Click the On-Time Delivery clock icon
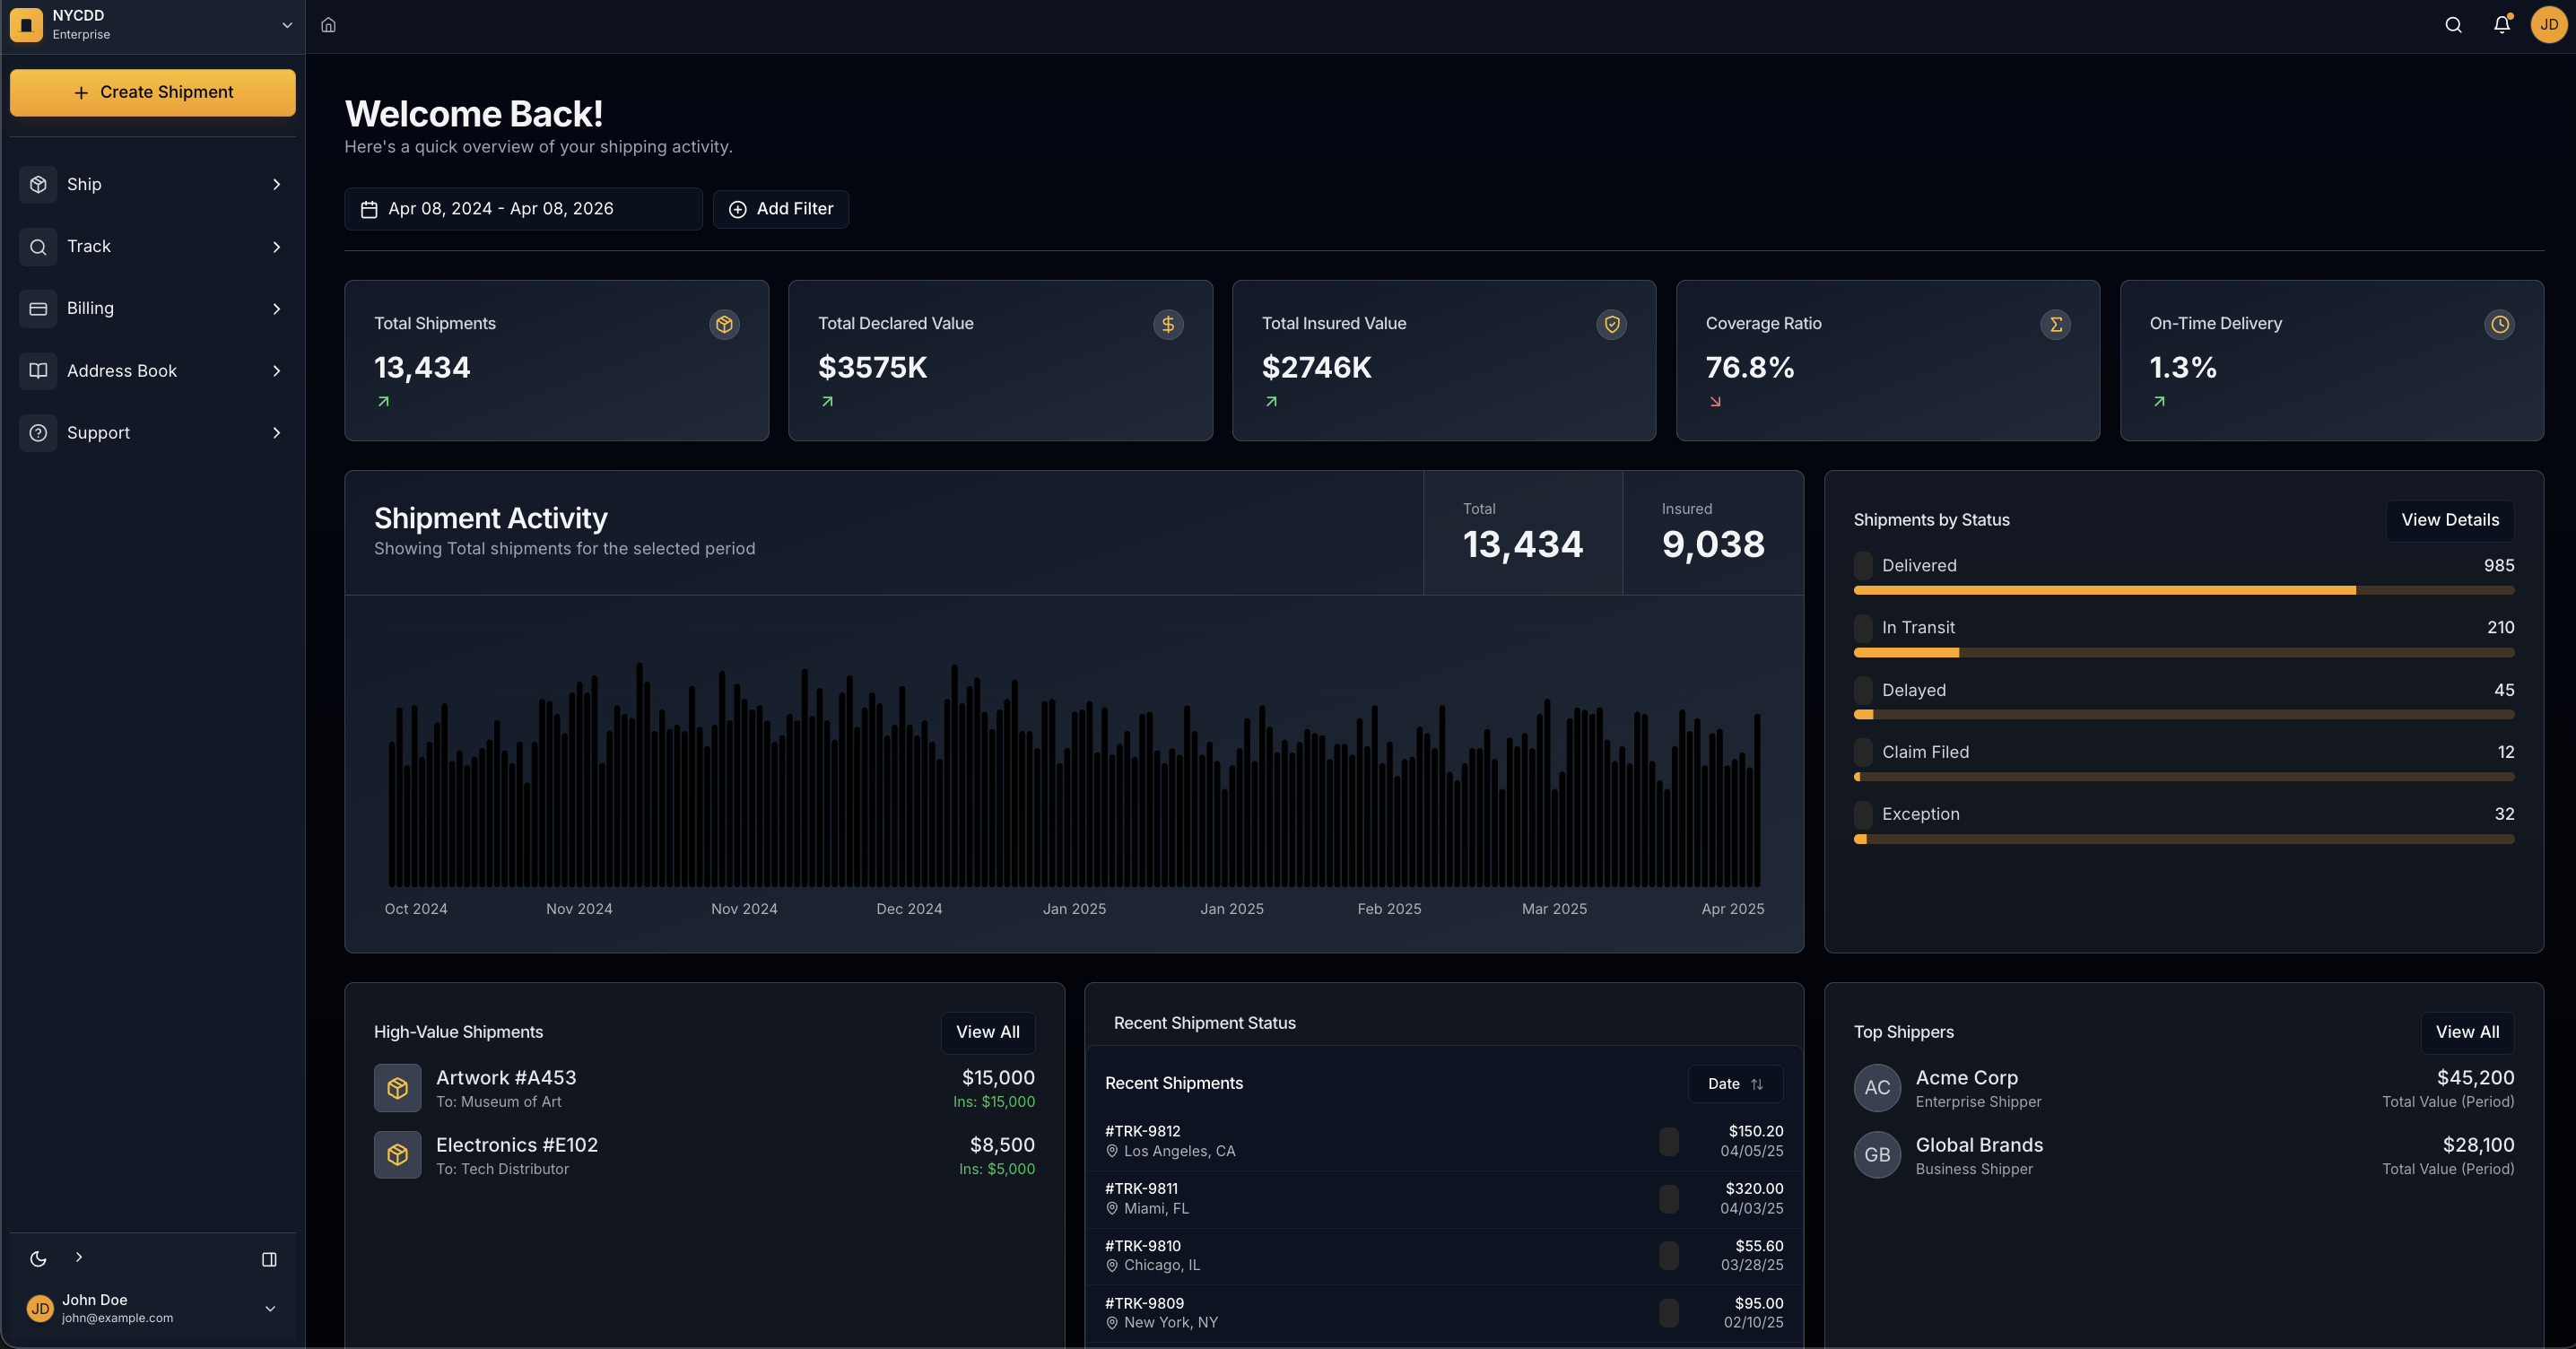Viewport: 2576px width, 1349px height. coord(2499,324)
